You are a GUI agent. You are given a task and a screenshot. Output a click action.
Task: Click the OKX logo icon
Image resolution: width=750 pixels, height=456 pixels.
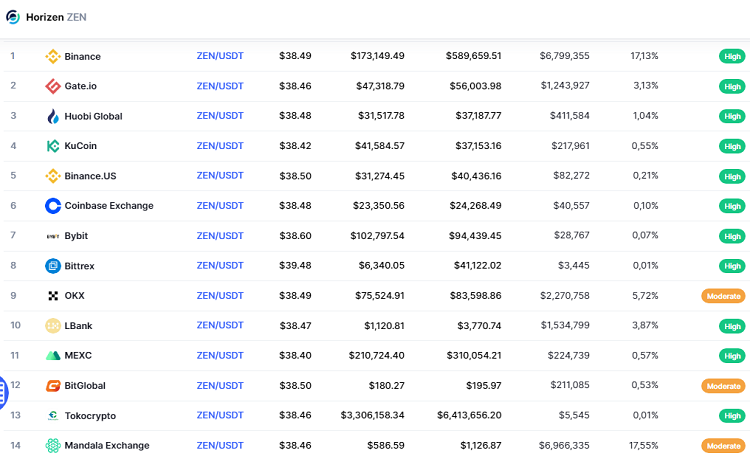[x=53, y=296]
